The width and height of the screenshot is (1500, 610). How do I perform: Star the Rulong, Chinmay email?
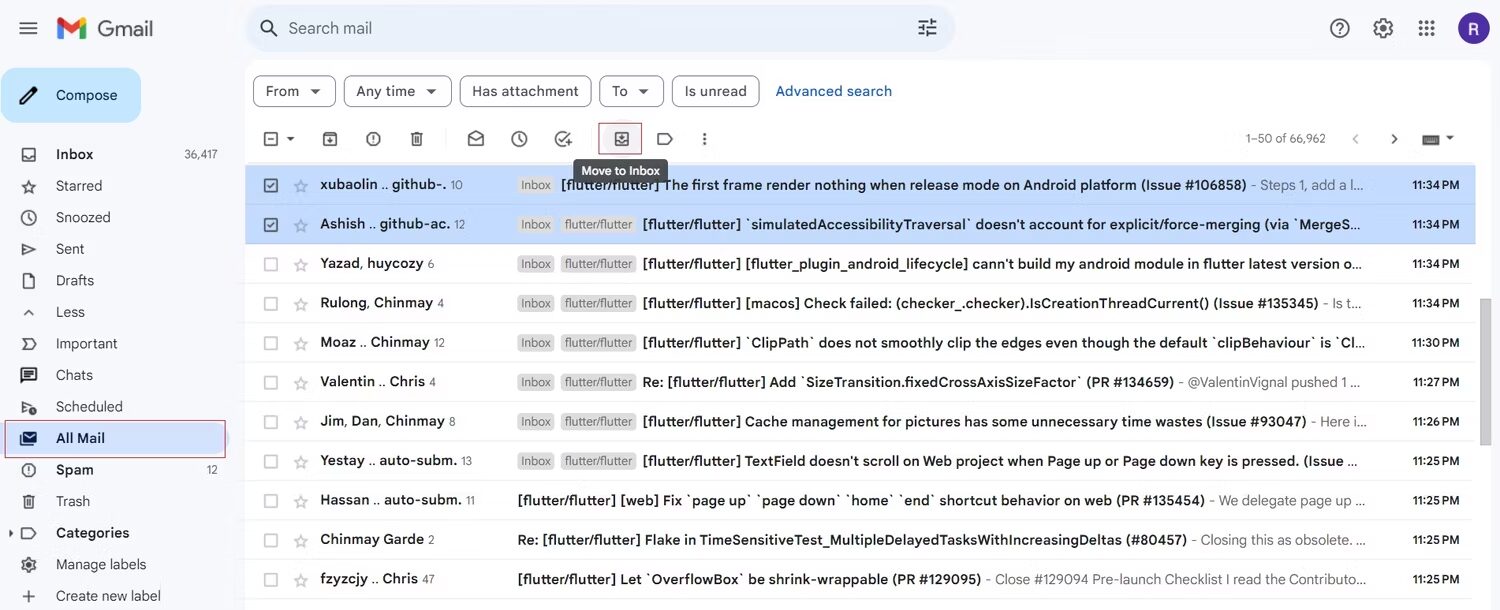[300, 304]
